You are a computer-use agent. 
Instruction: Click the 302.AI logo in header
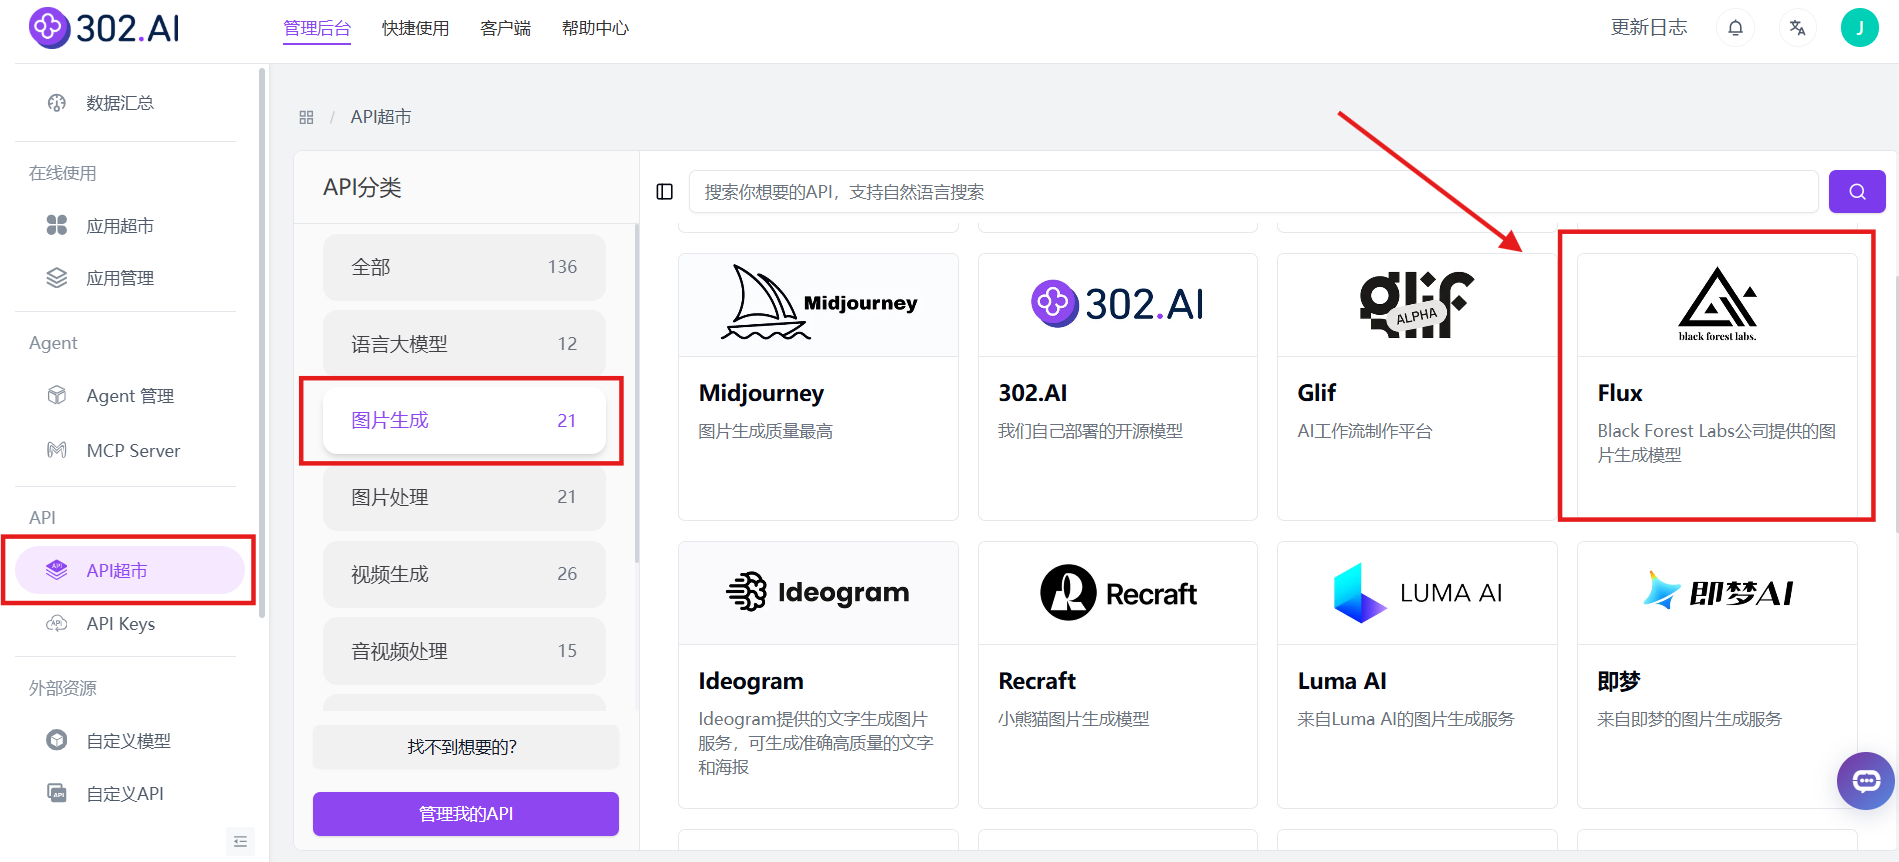coord(105,28)
